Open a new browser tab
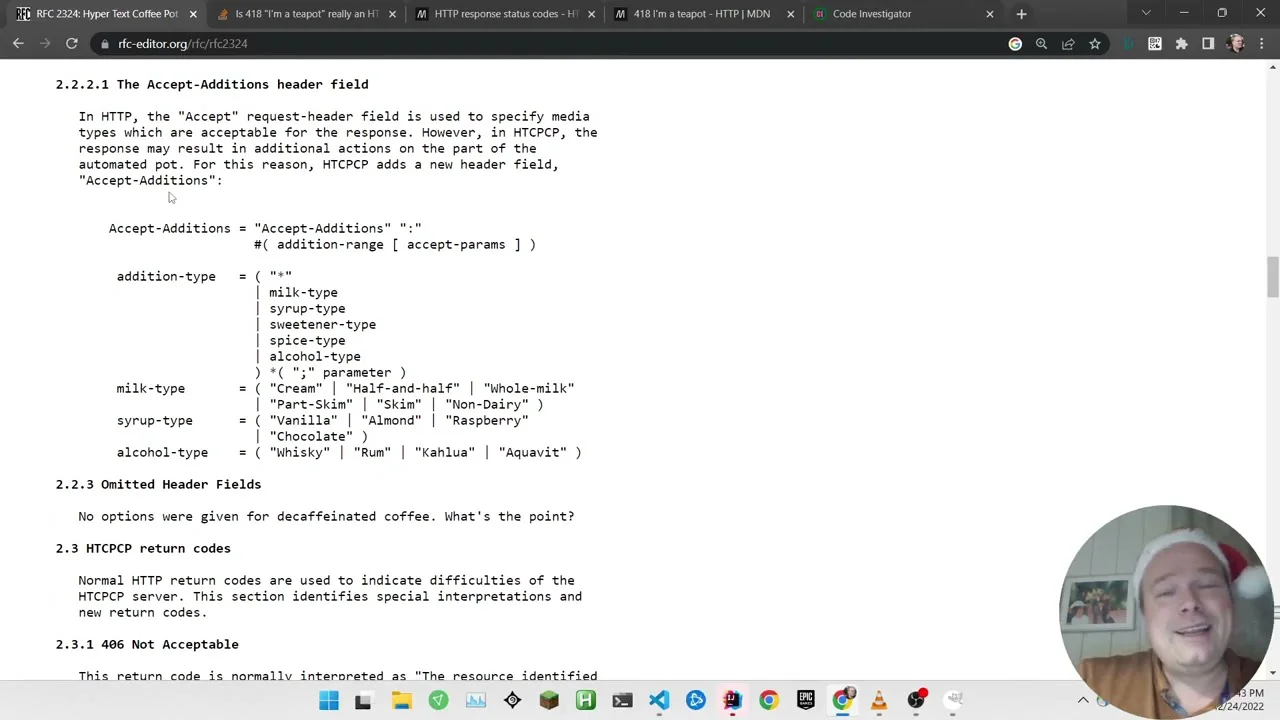This screenshot has height=720, width=1280. (x=1021, y=14)
